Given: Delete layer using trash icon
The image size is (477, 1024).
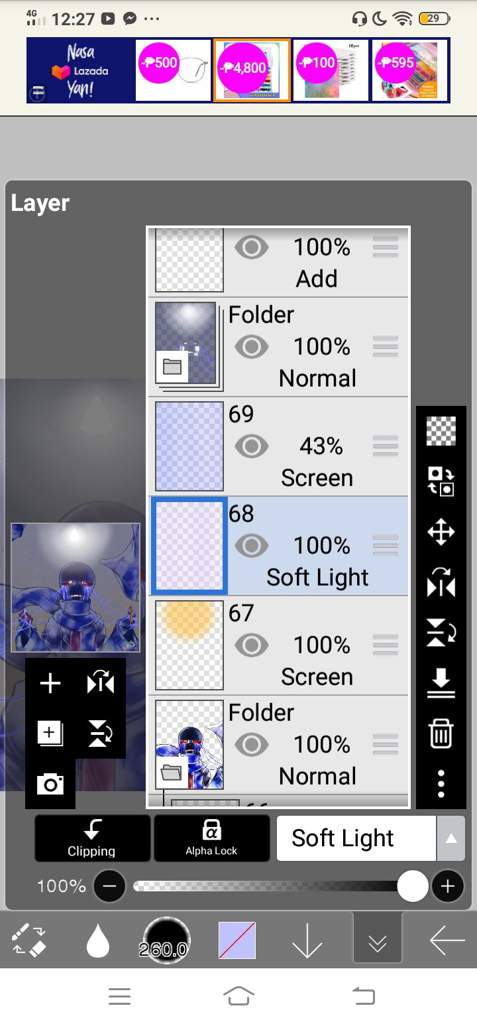Looking at the screenshot, I should pyautogui.click(x=441, y=733).
